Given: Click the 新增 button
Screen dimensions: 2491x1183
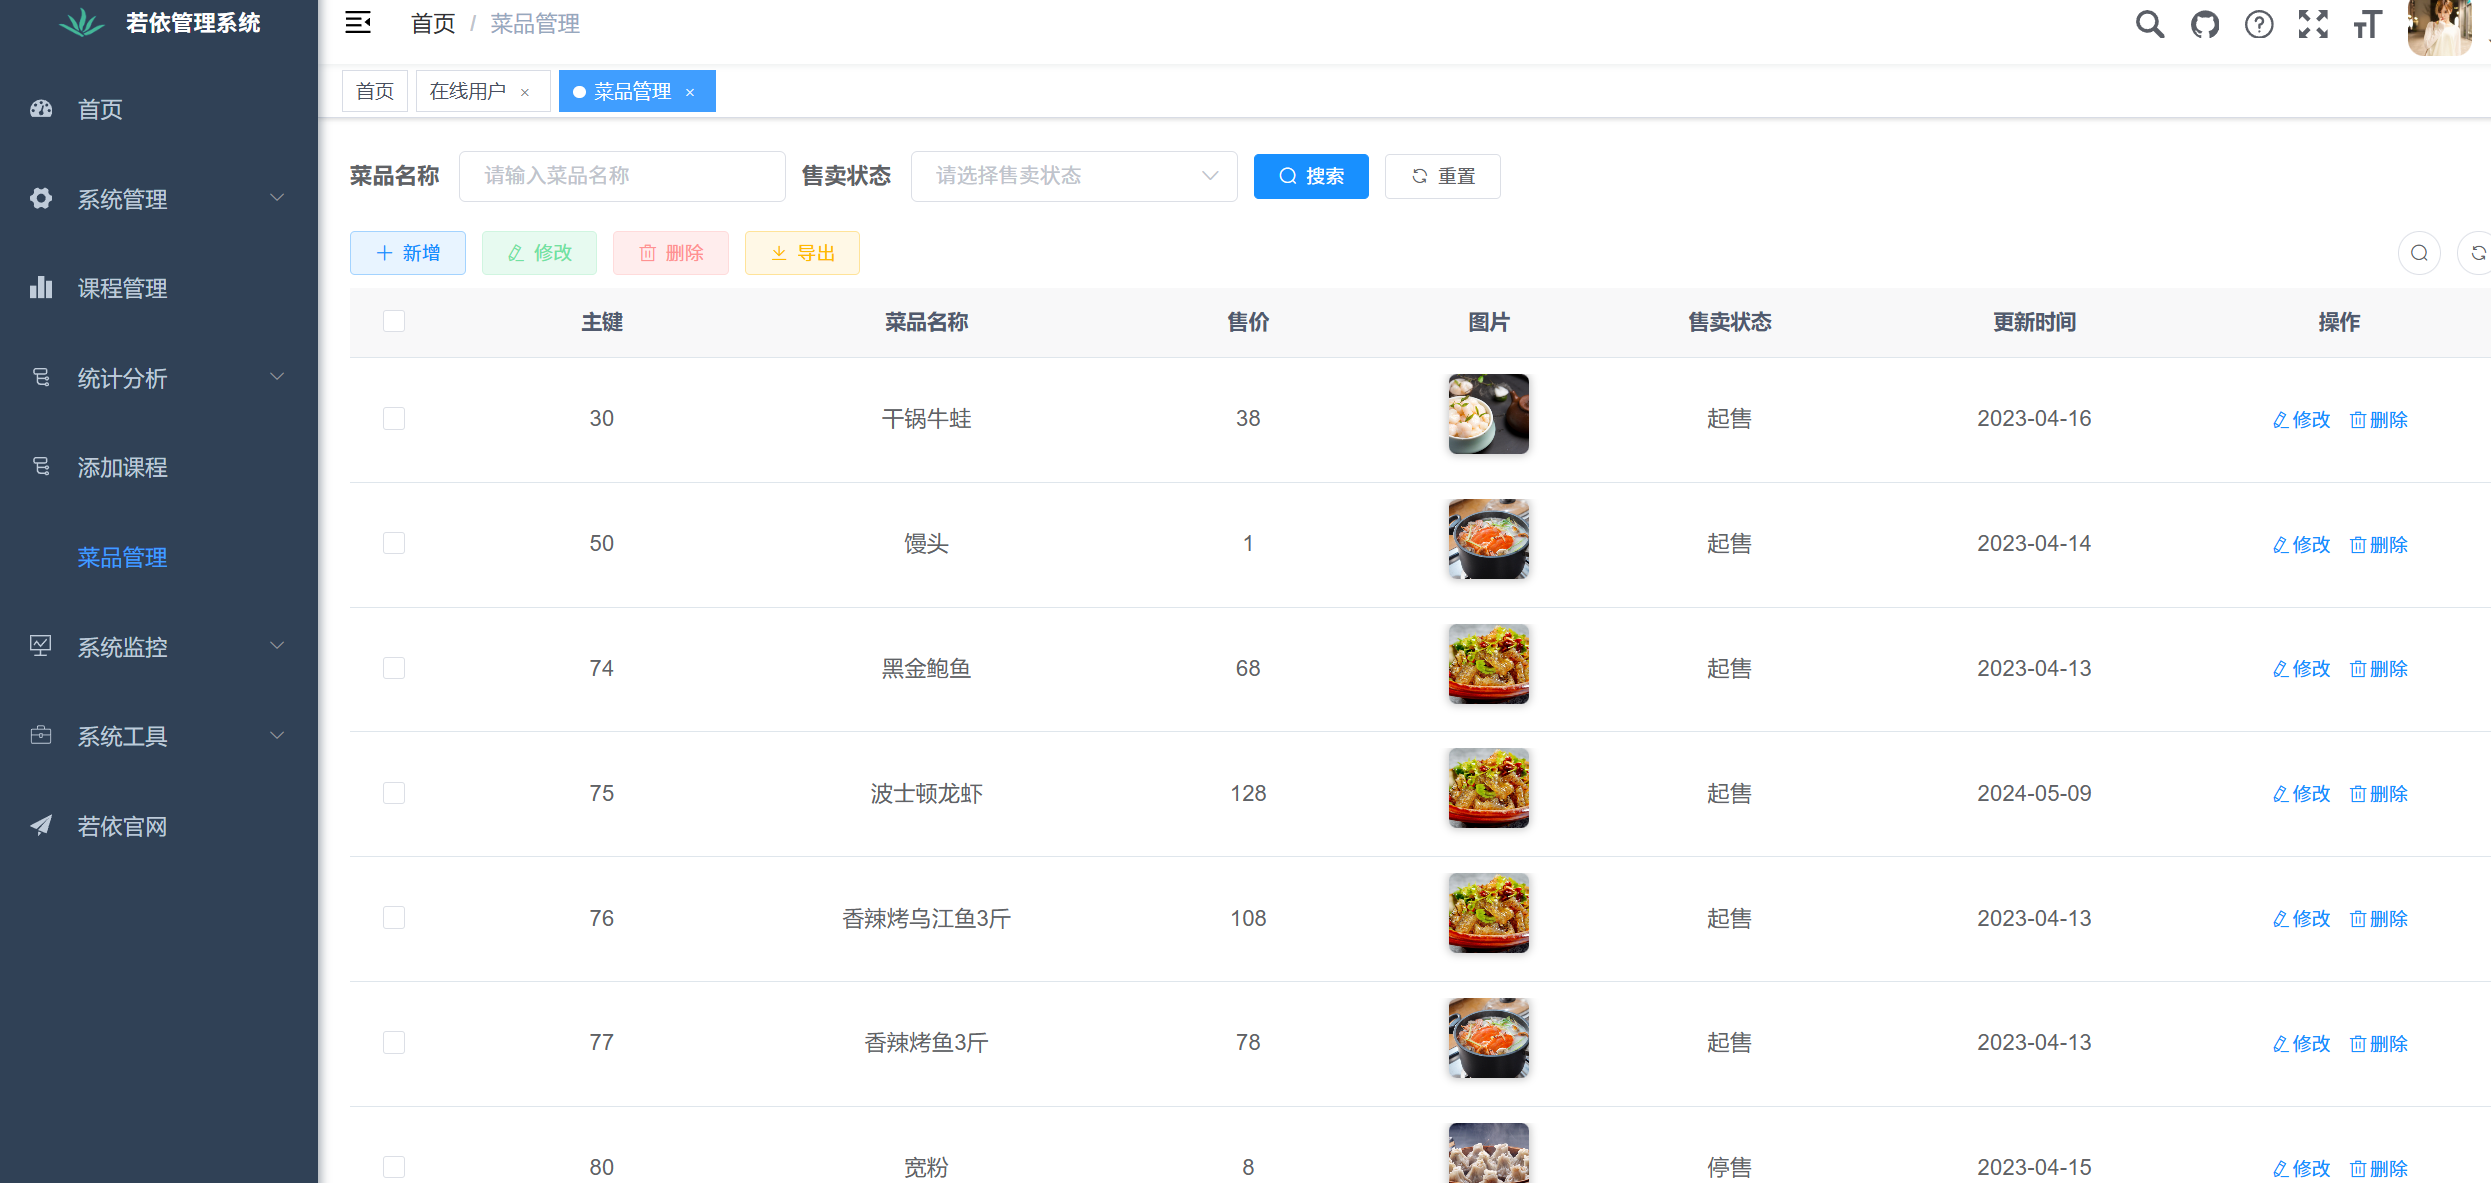Looking at the screenshot, I should click(408, 253).
